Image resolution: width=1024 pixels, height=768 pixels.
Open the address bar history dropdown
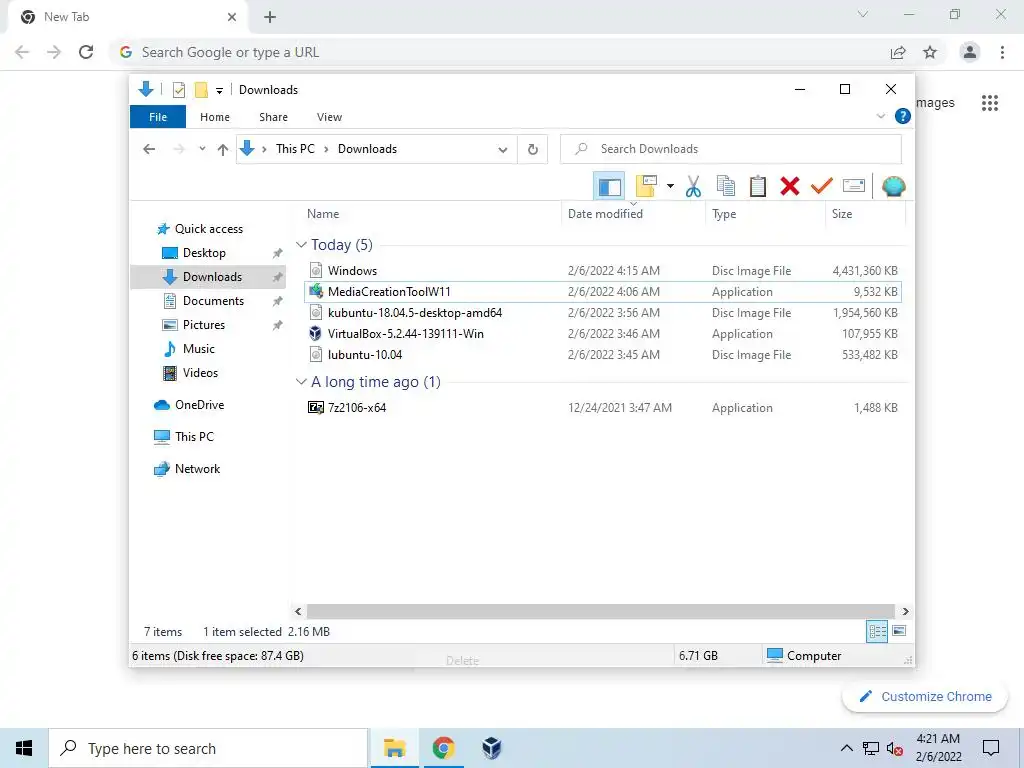(x=502, y=150)
